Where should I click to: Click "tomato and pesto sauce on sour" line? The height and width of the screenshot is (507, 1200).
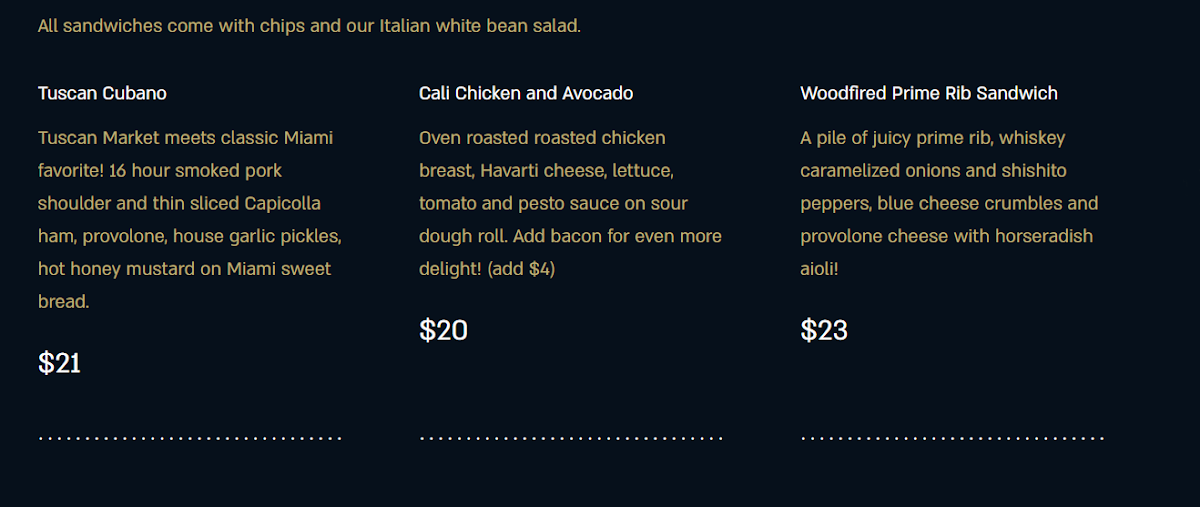point(553,204)
